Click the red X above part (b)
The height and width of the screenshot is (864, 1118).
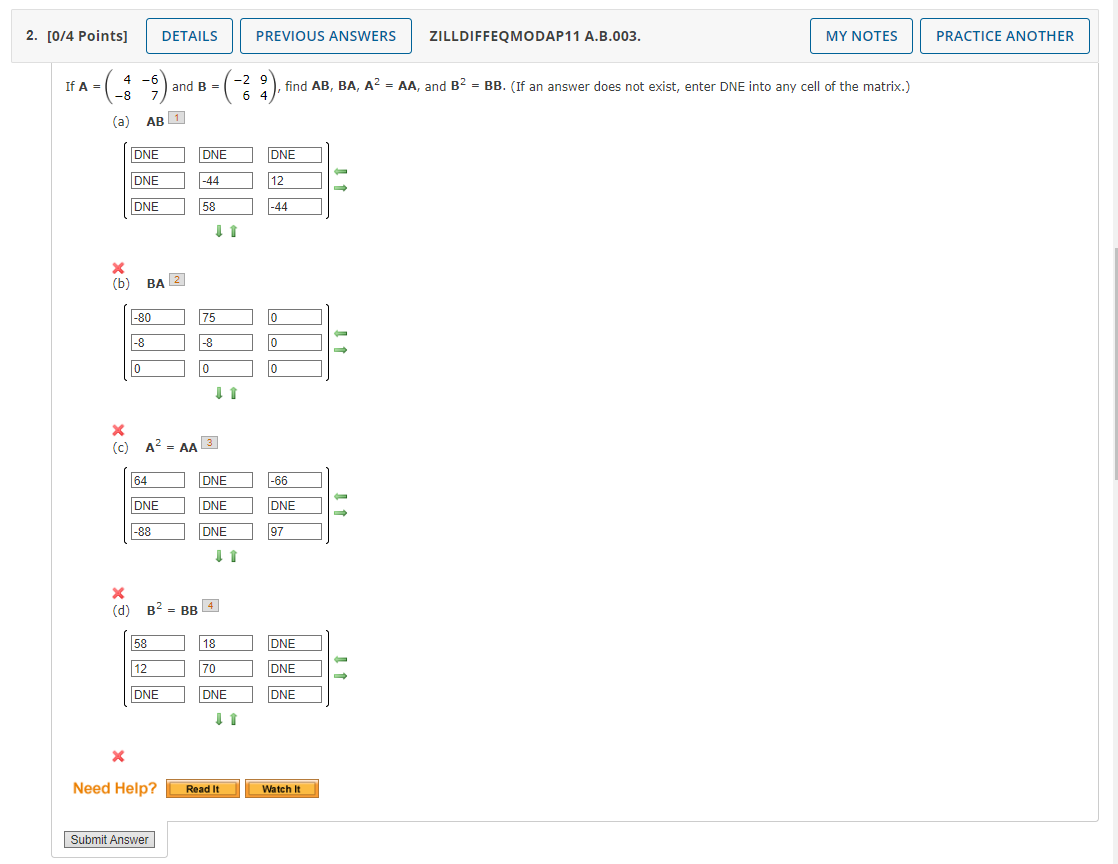(118, 267)
